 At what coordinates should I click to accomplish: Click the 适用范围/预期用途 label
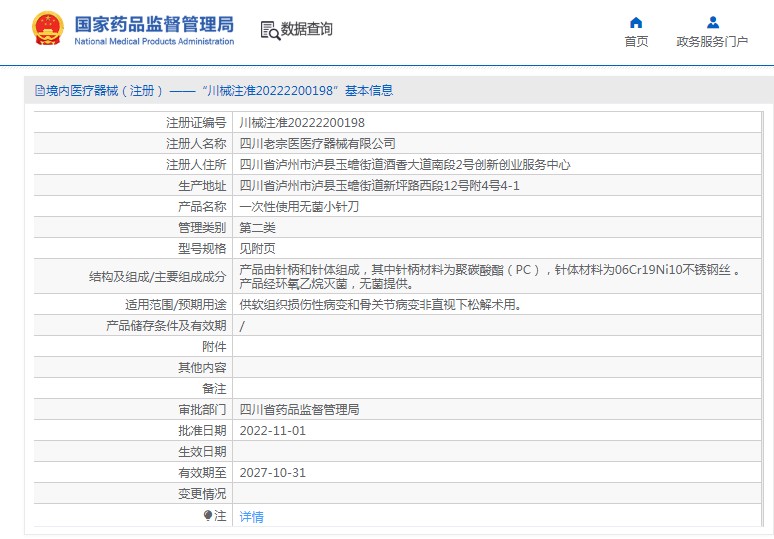click(176, 305)
